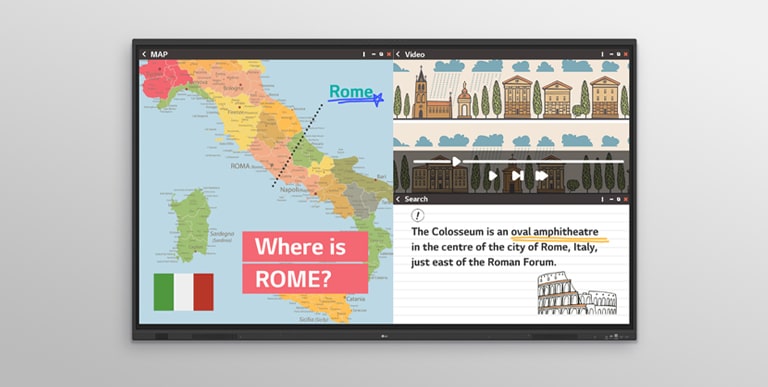Click the video progress slider handle
768x387 pixels.
[456, 161]
